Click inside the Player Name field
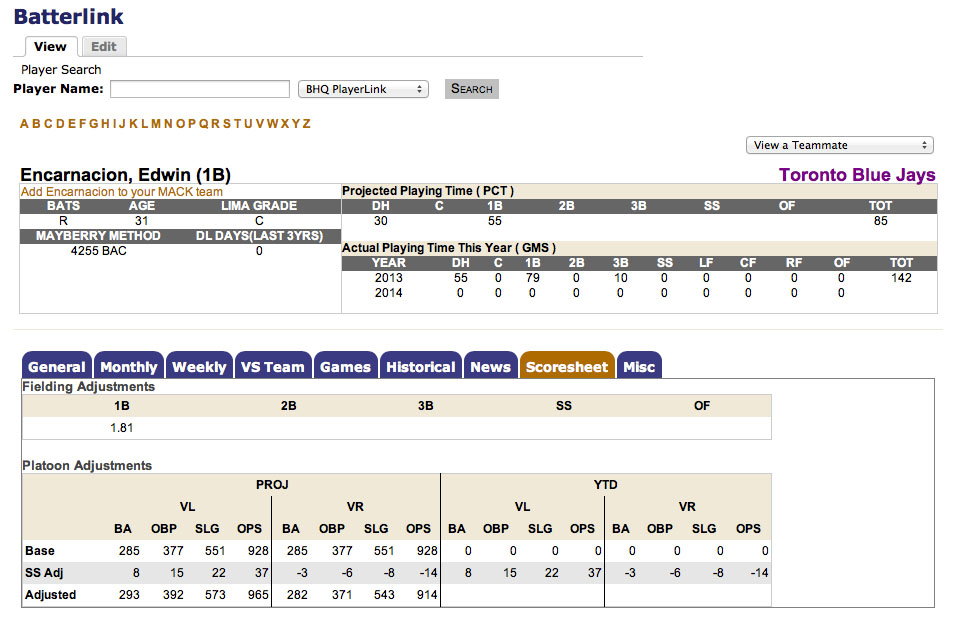Screen dimensions: 953x621 tap(198, 89)
